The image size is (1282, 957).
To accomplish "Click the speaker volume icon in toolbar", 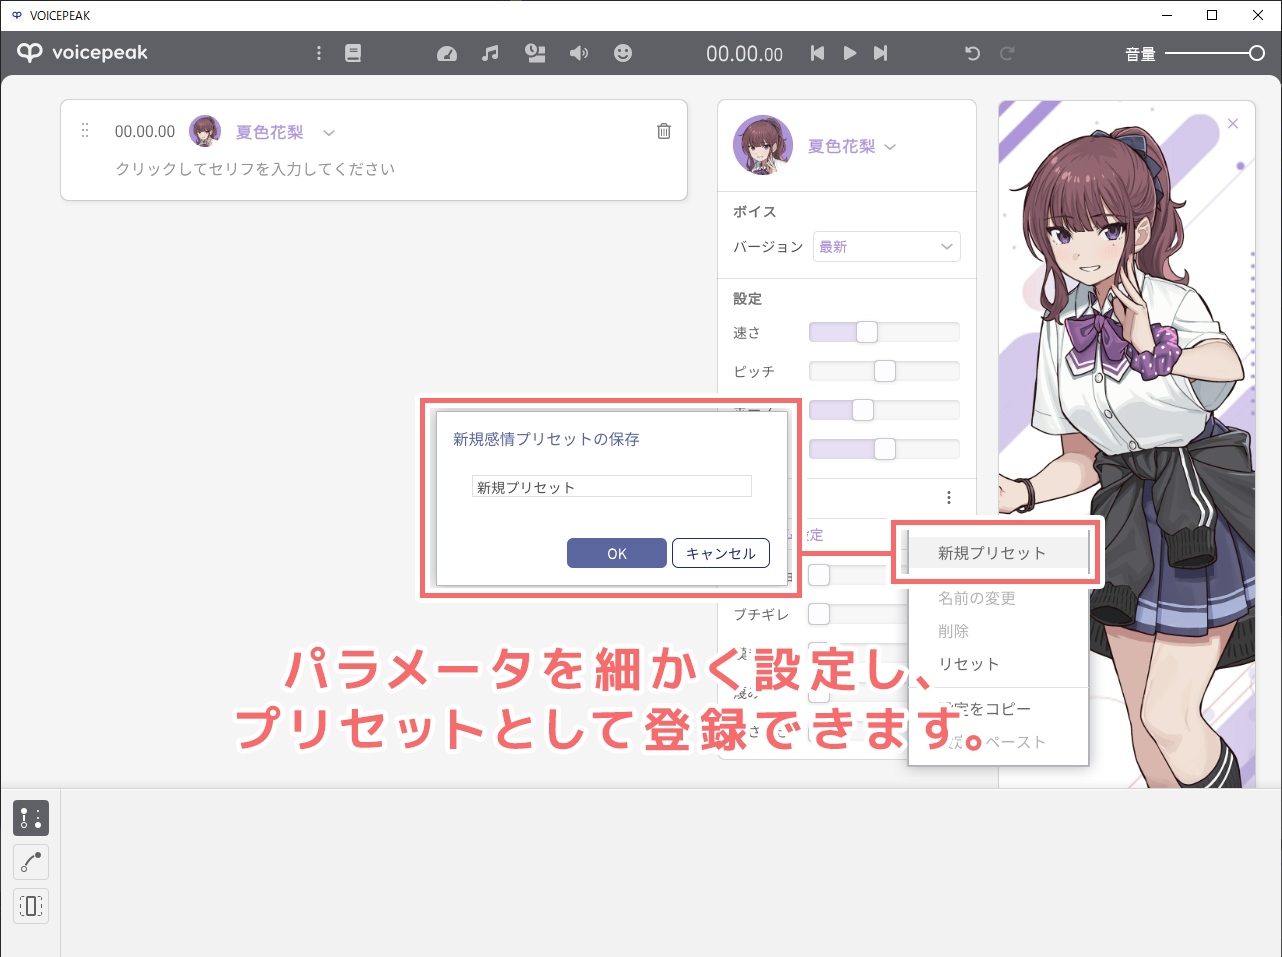I will pos(579,53).
